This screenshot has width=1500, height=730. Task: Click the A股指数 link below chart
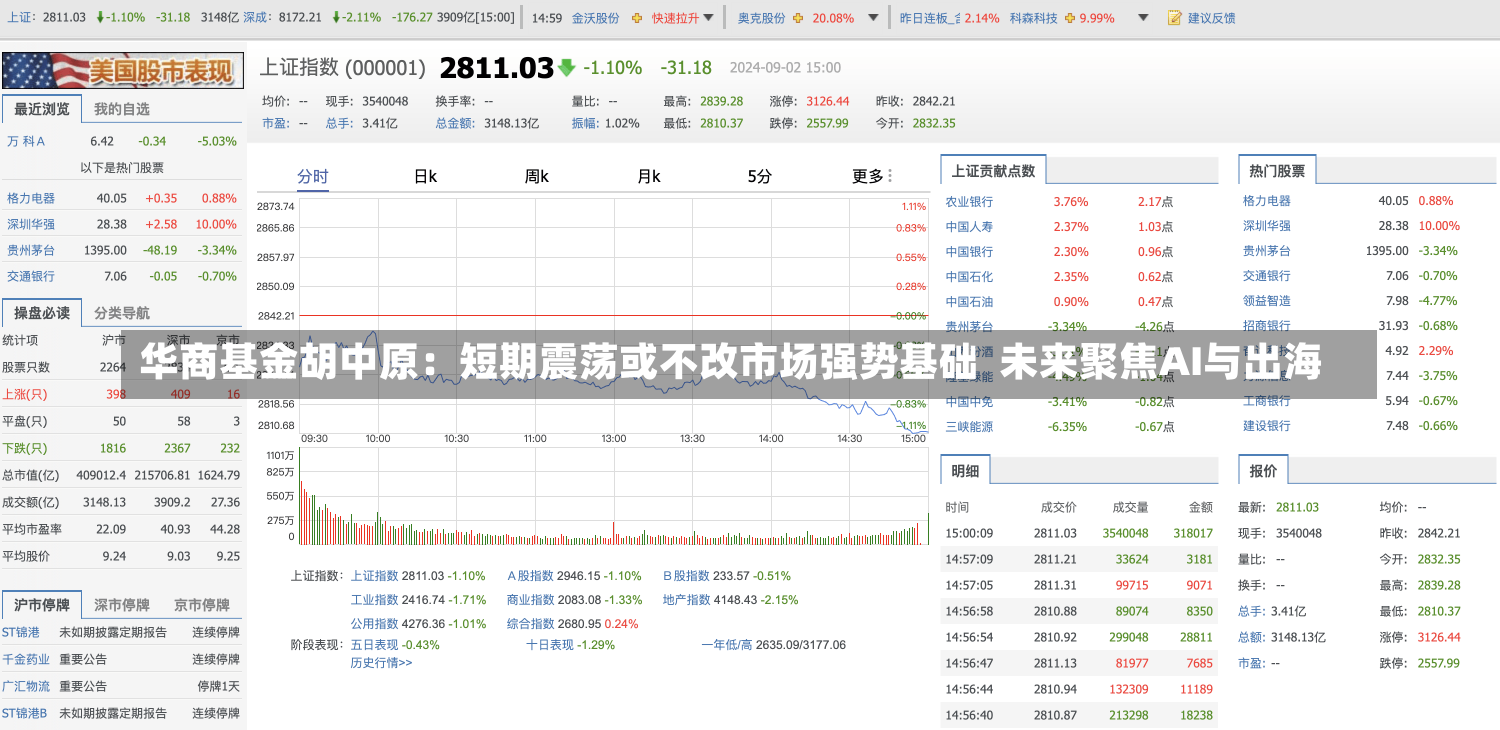click(530, 575)
